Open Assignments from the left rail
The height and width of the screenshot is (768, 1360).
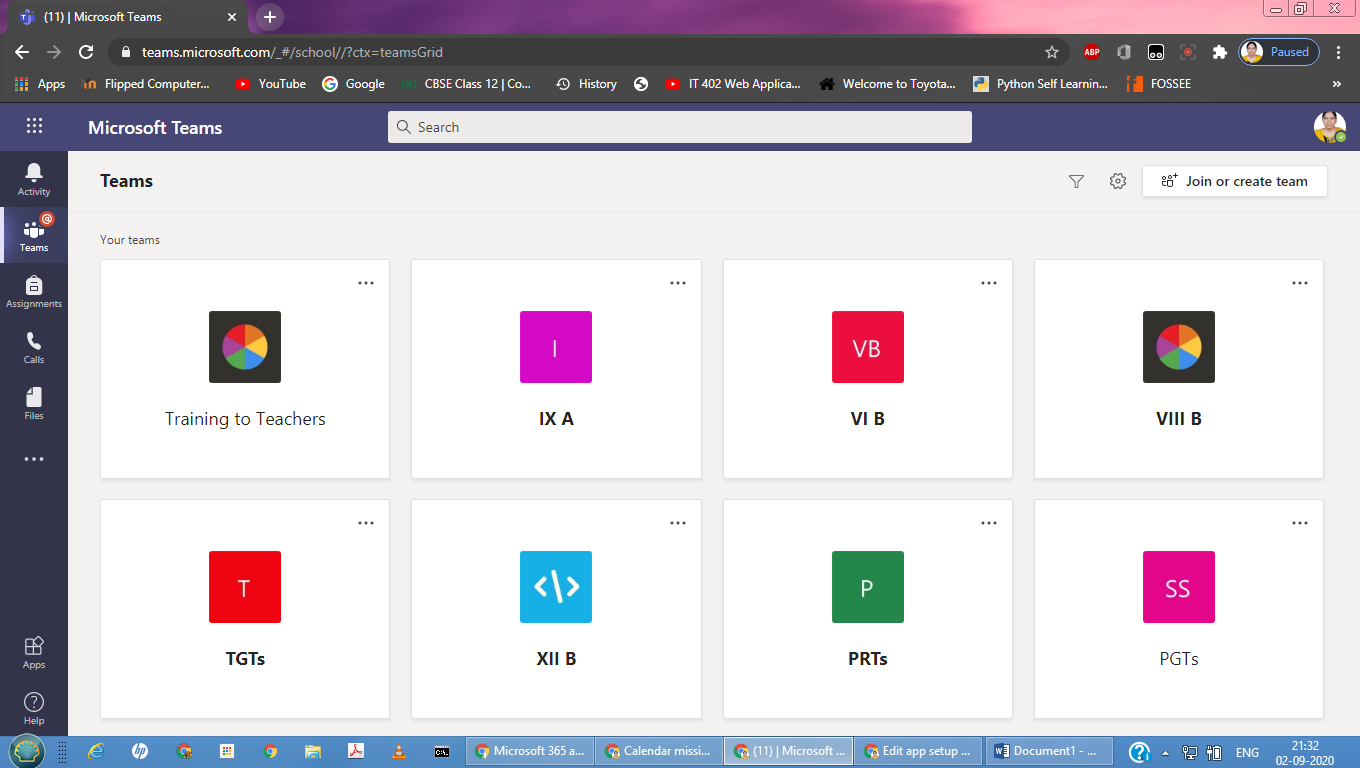coord(34,291)
